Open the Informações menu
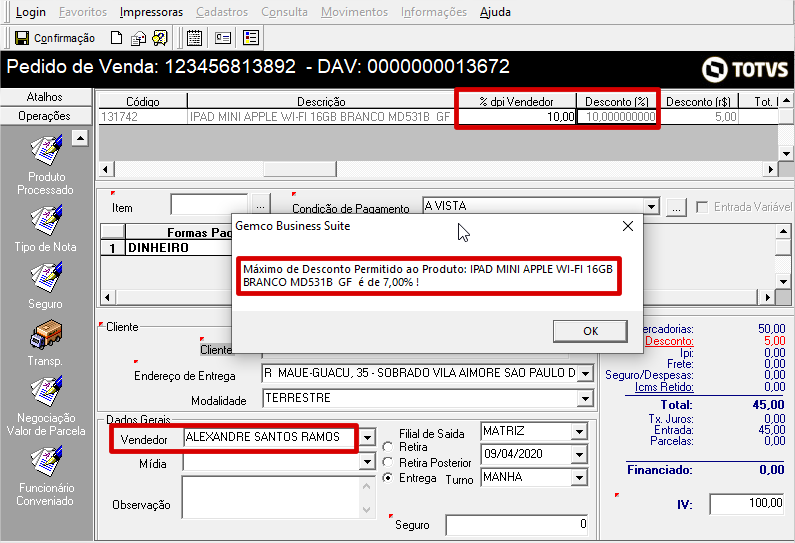This screenshot has width=795, height=543. click(433, 12)
